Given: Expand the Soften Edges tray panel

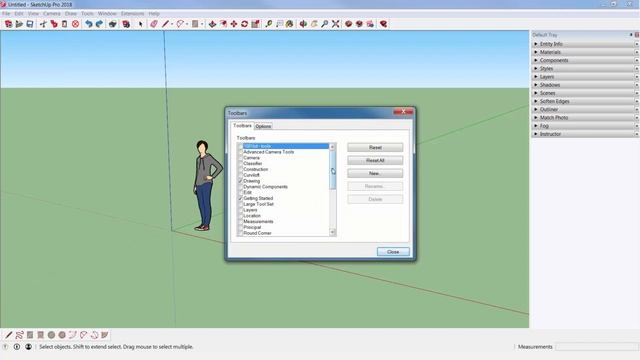Looking at the screenshot, I should (585, 101).
